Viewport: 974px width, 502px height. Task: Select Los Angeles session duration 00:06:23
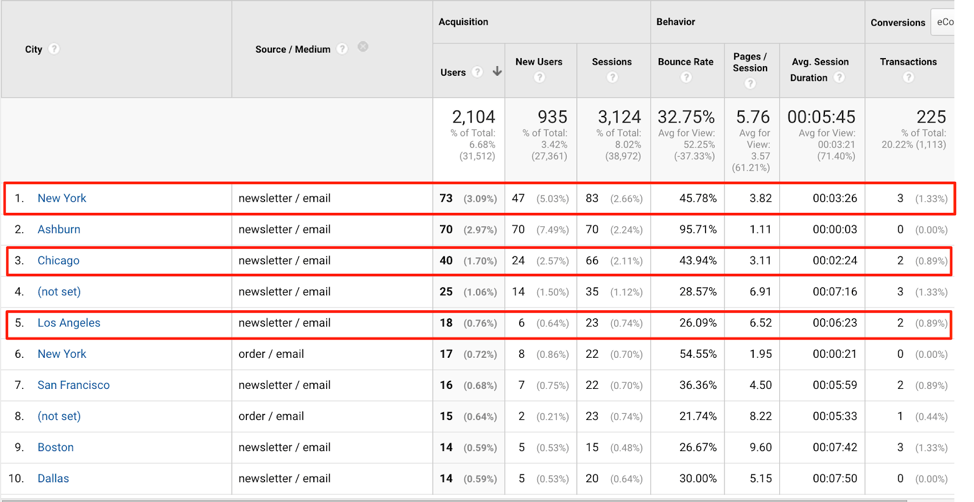(x=835, y=322)
